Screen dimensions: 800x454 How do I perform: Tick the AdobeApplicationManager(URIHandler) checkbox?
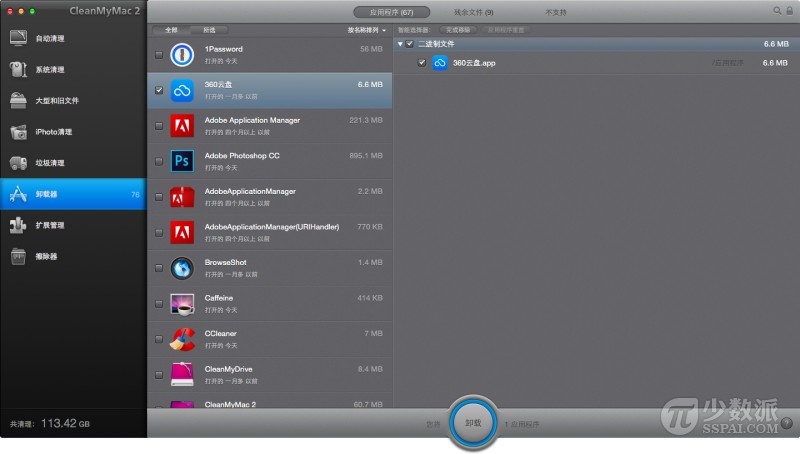click(159, 232)
